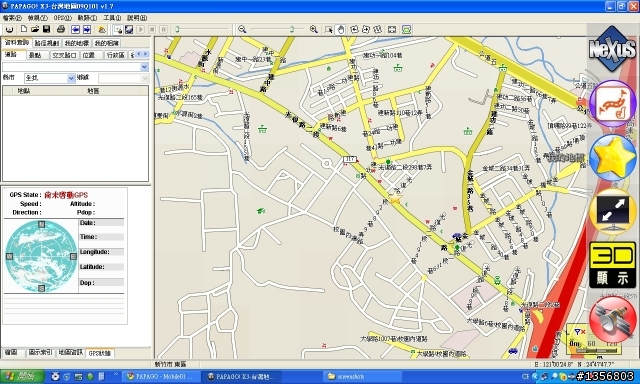Image resolution: width=640 pixels, height=384 pixels.
Task: Open the Windows Start button
Action: pos(22,376)
